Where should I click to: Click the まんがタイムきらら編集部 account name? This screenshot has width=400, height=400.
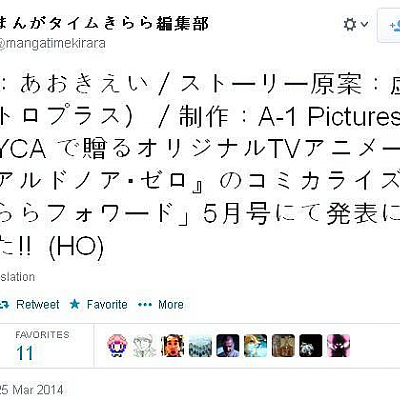105,24
